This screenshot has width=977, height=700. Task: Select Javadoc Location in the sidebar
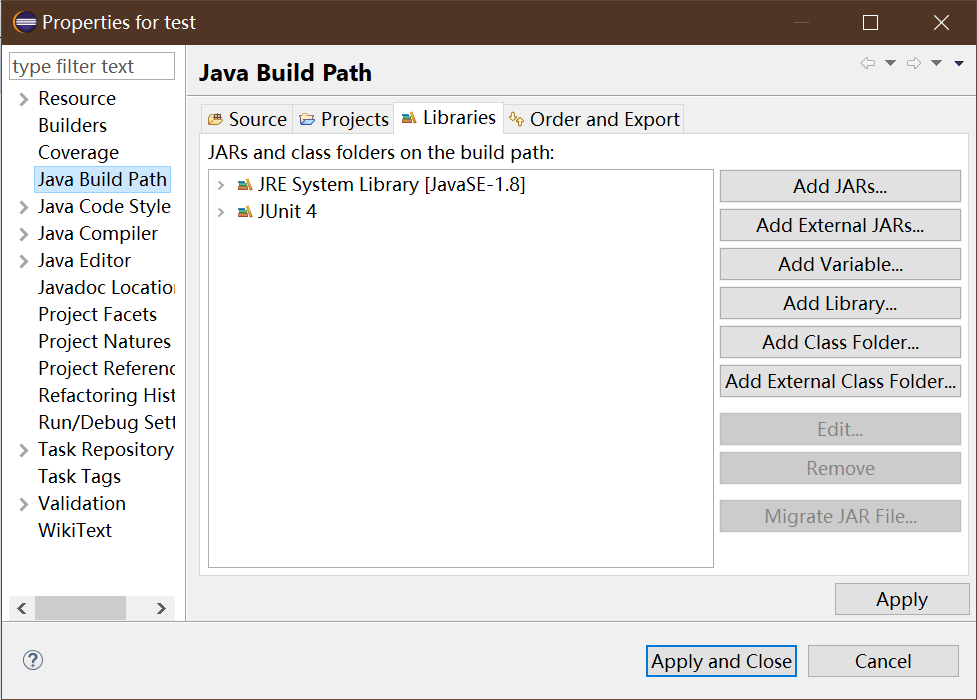(106, 287)
